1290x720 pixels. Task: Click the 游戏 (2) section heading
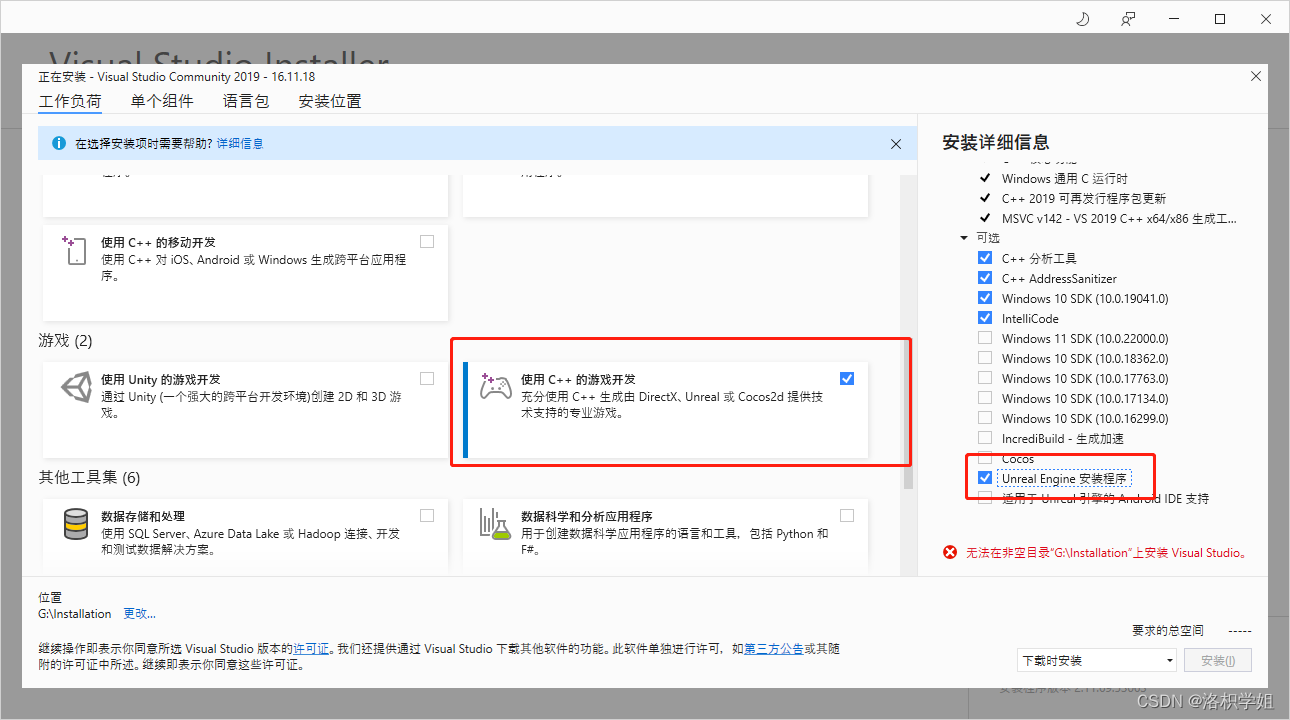[x=65, y=341]
